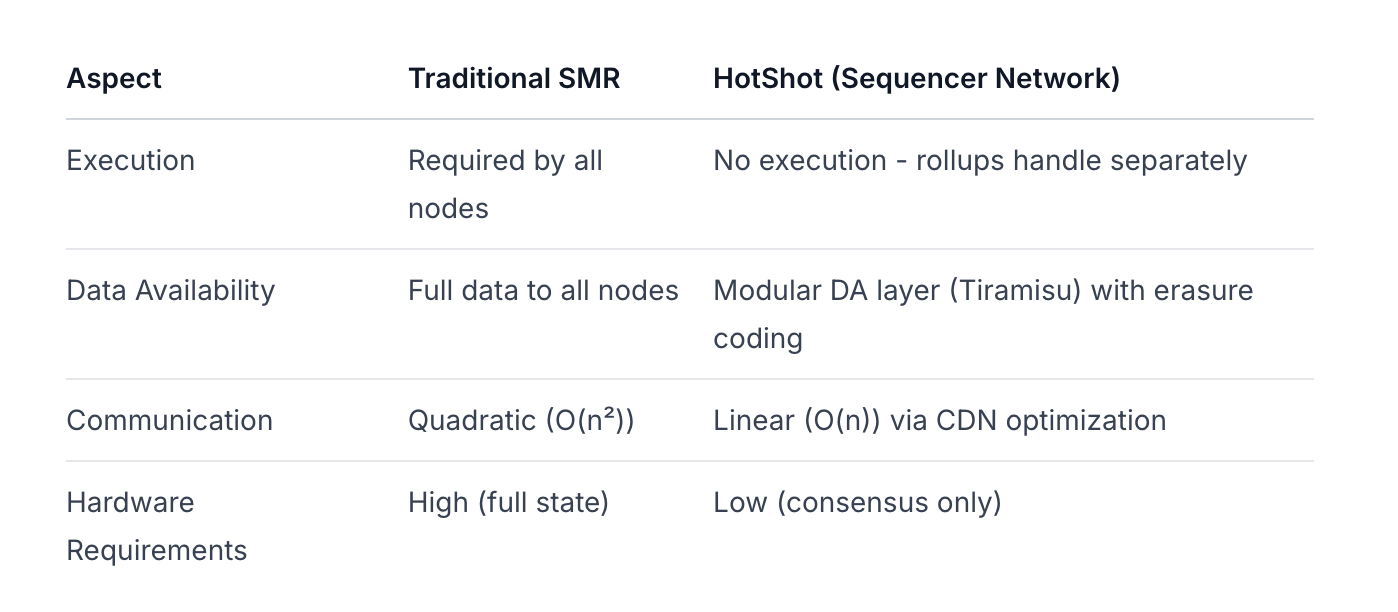Click the word "Tiramisu" in the table
This screenshot has height=612, width=1398.
[x=1015, y=291]
